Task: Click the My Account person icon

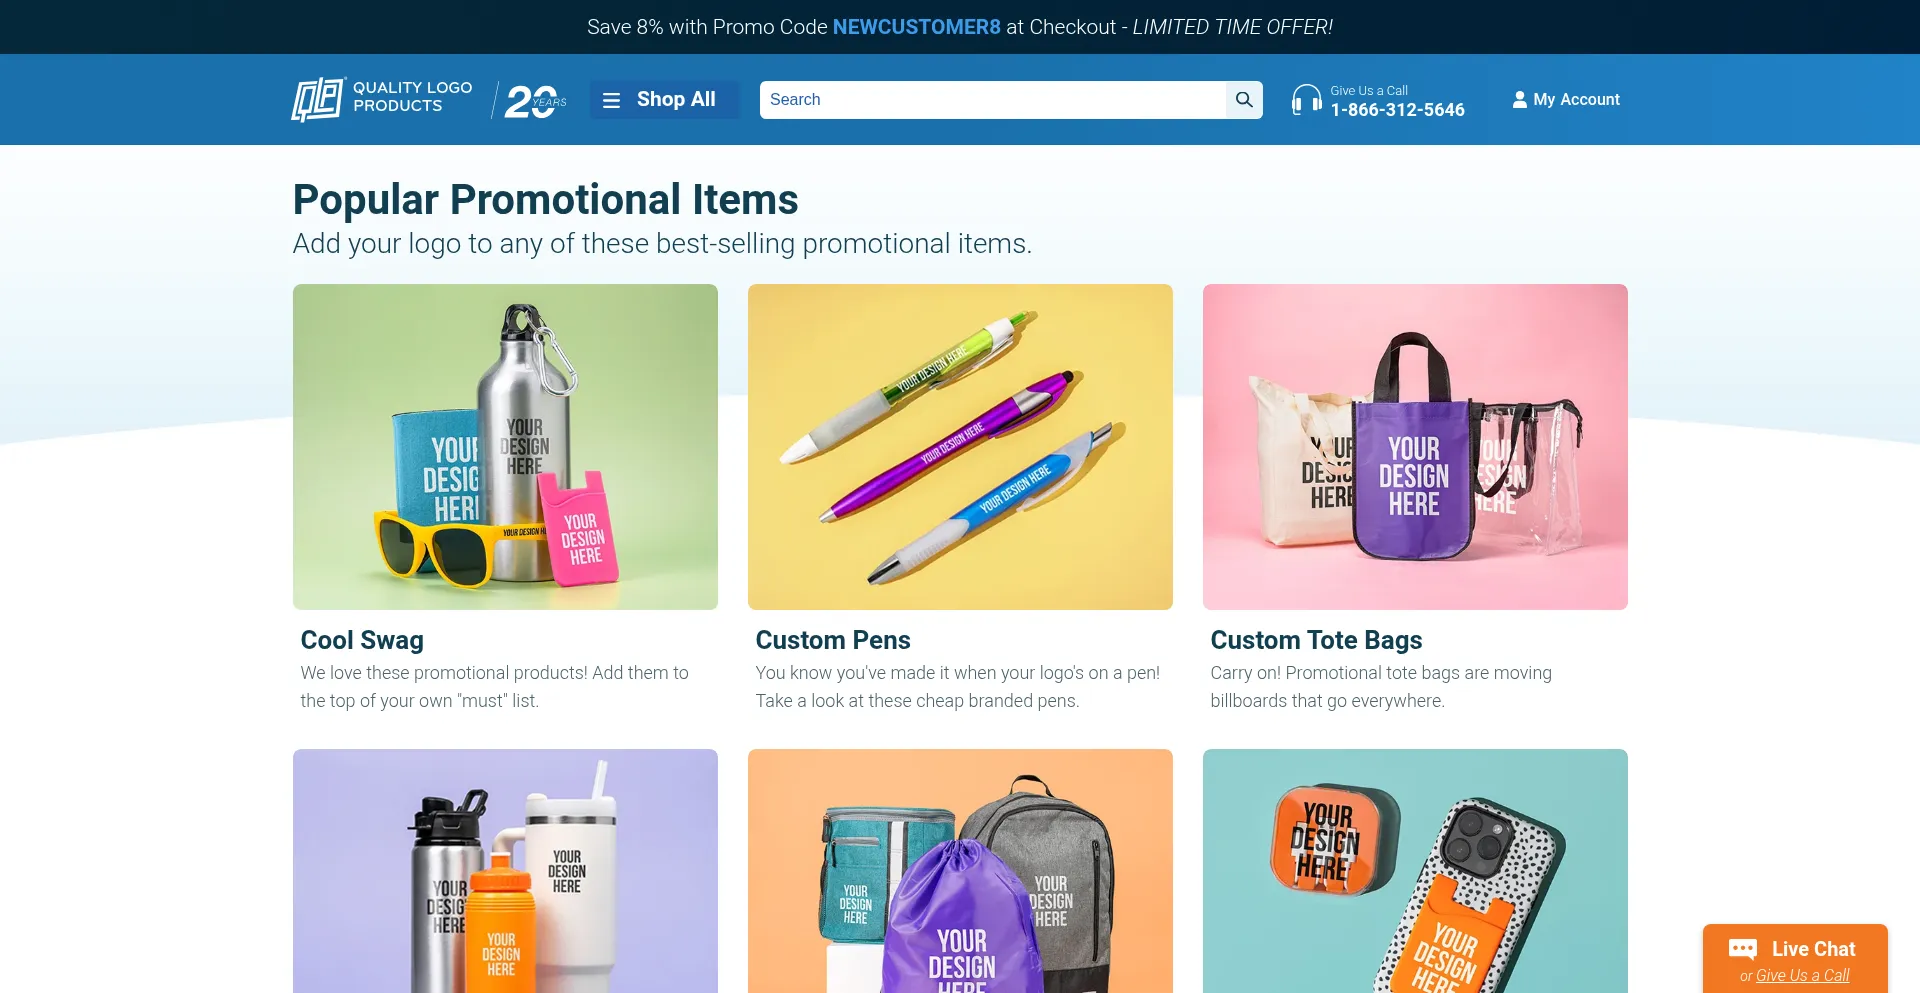Action: (x=1519, y=99)
